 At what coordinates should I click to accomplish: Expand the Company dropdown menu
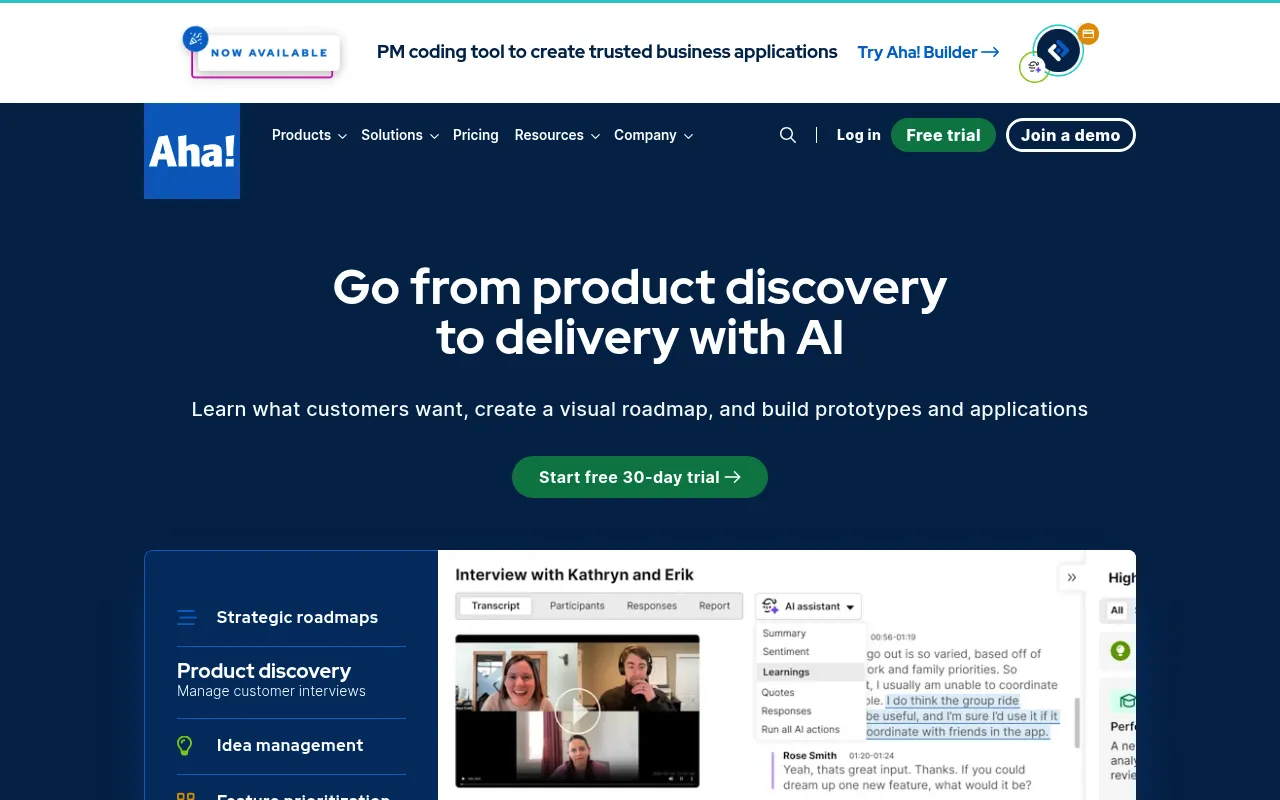(653, 135)
